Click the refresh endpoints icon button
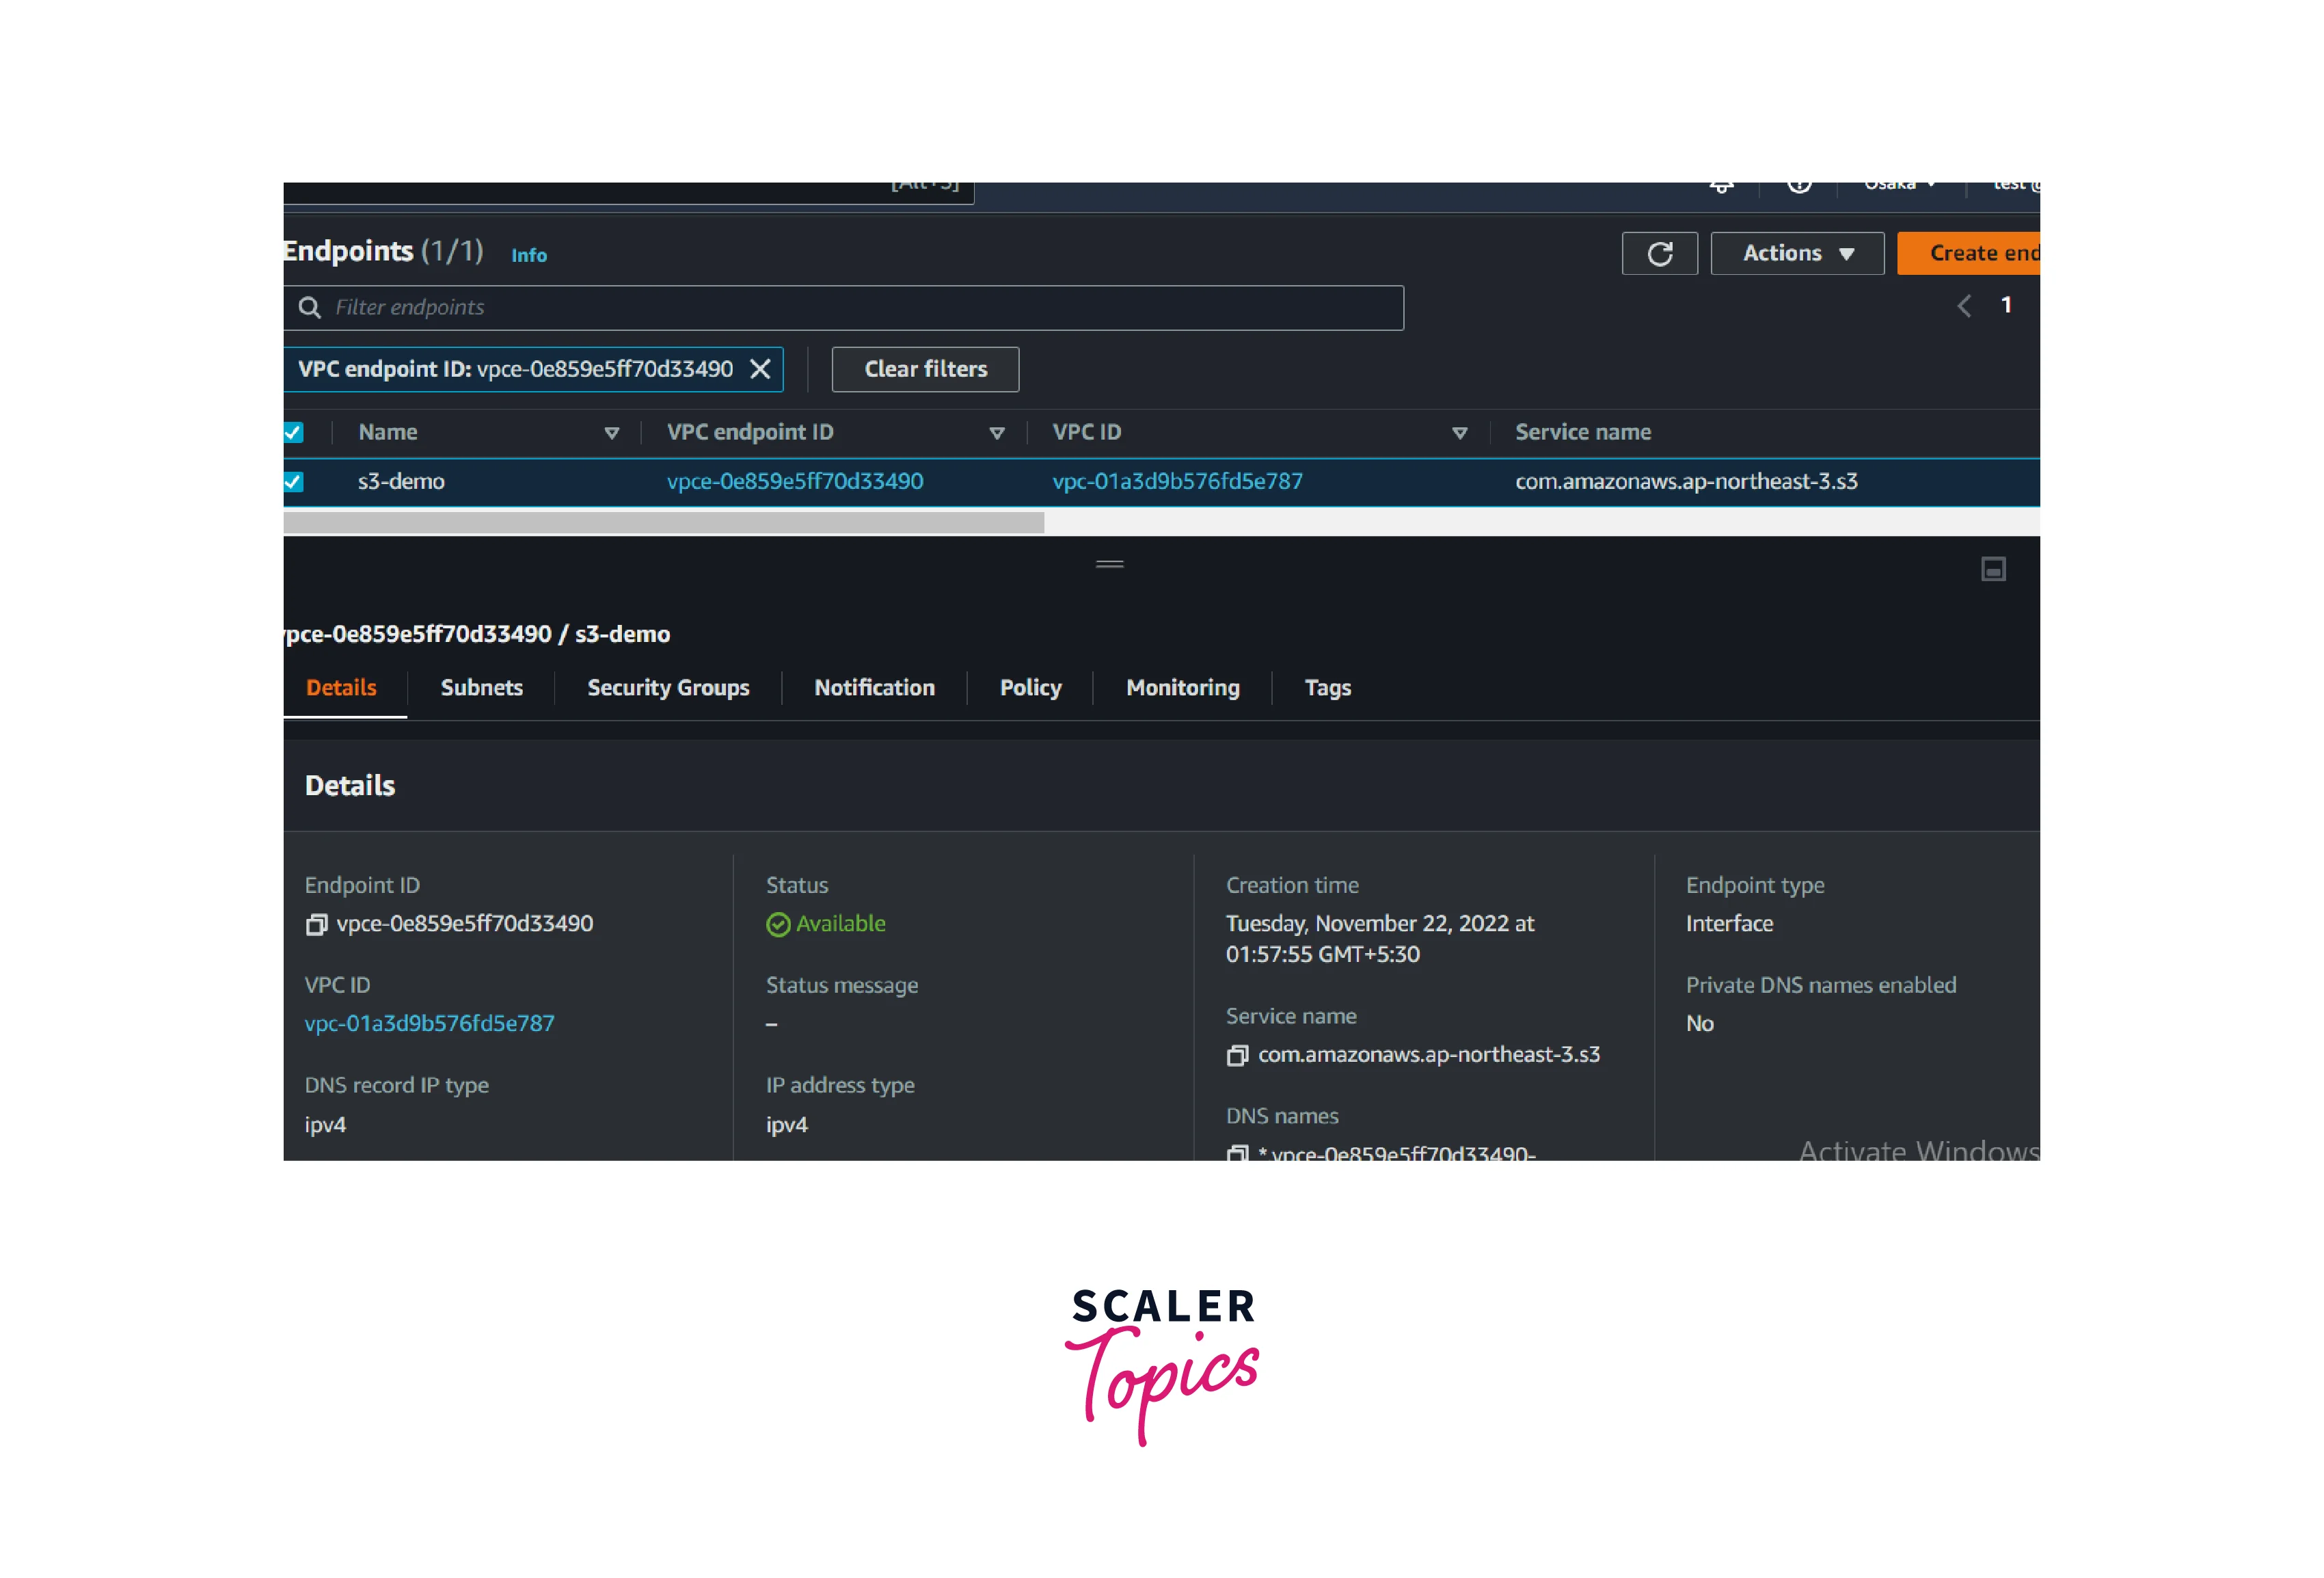Screen dimensions: 2324x1578 click(1659, 254)
